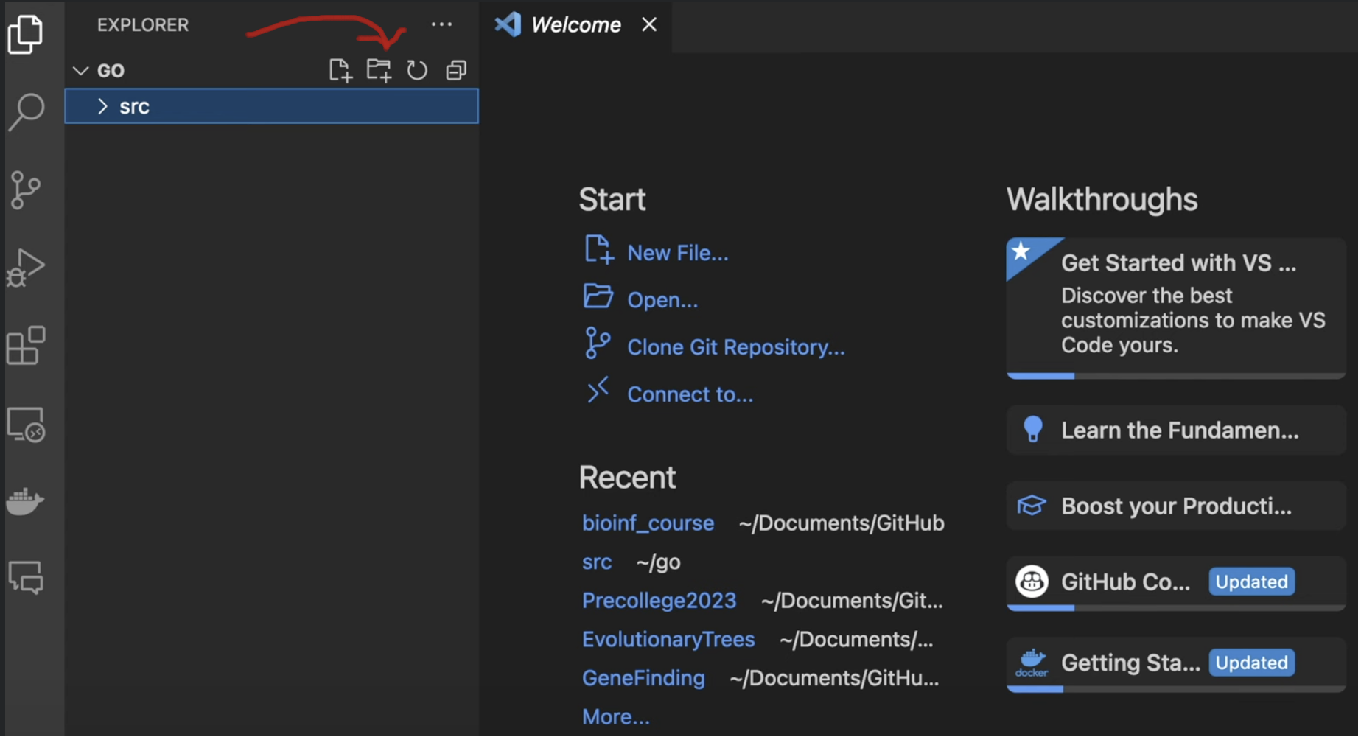The width and height of the screenshot is (1358, 736).
Task: Open the Chat view in activity bar
Action: pyautogui.click(x=26, y=577)
